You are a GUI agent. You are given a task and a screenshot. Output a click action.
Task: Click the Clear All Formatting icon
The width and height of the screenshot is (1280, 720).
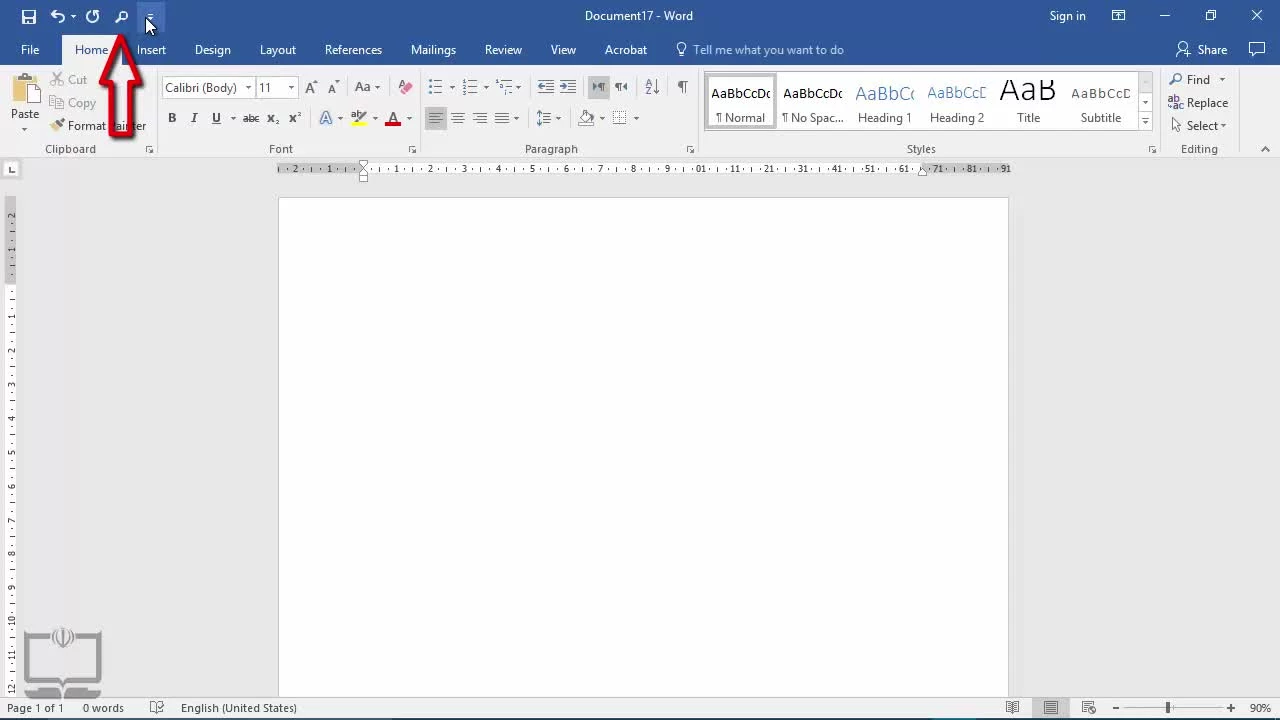click(x=405, y=87)
